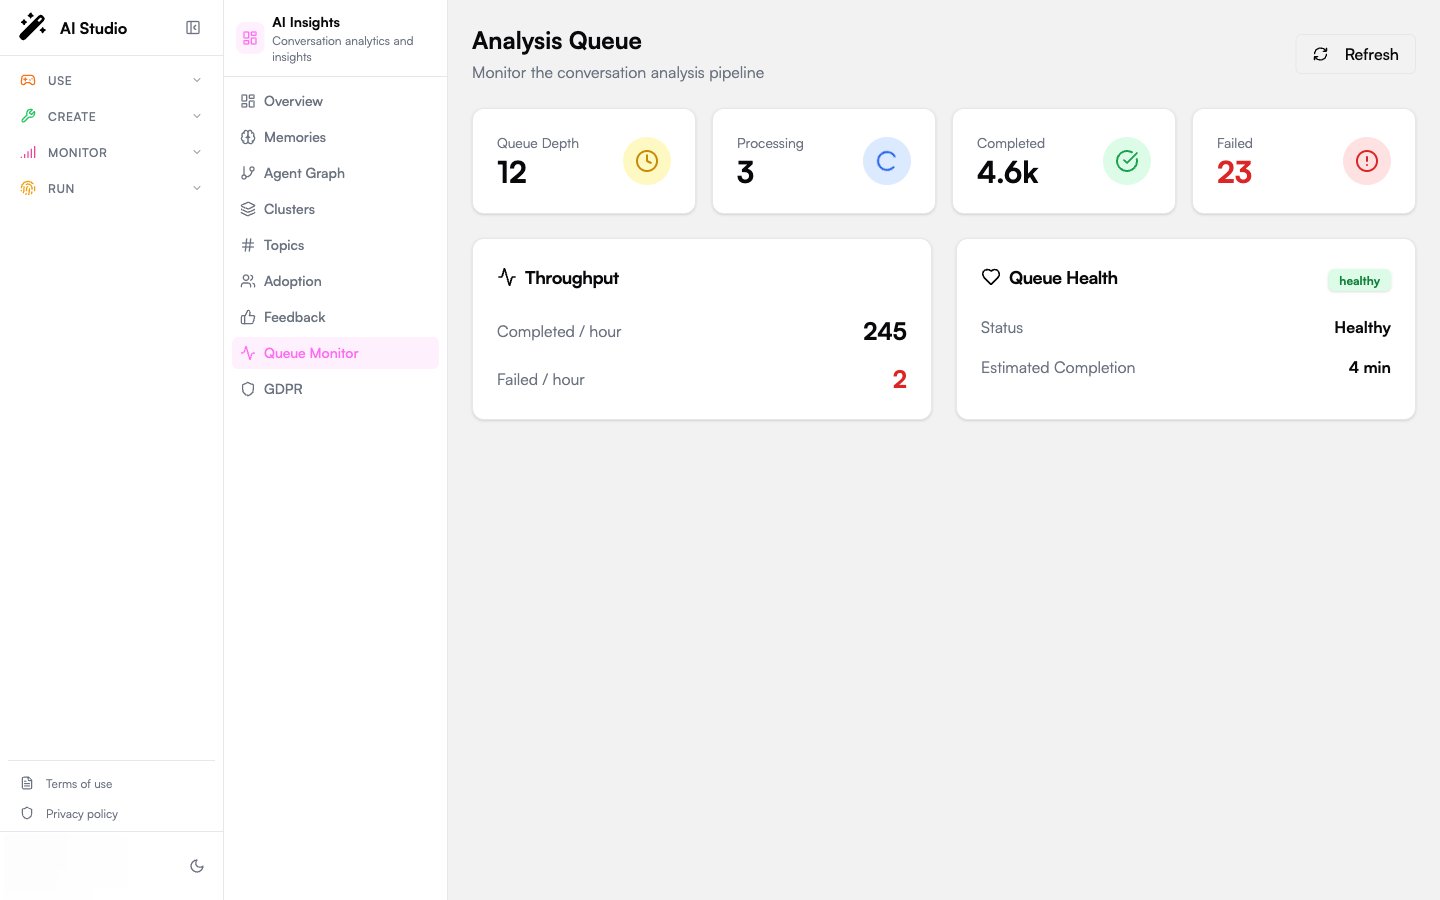The width and height of the screenshot is (1440, 900).
Task: Click the GDPR shield icon
Action: (x=248, y=389)
